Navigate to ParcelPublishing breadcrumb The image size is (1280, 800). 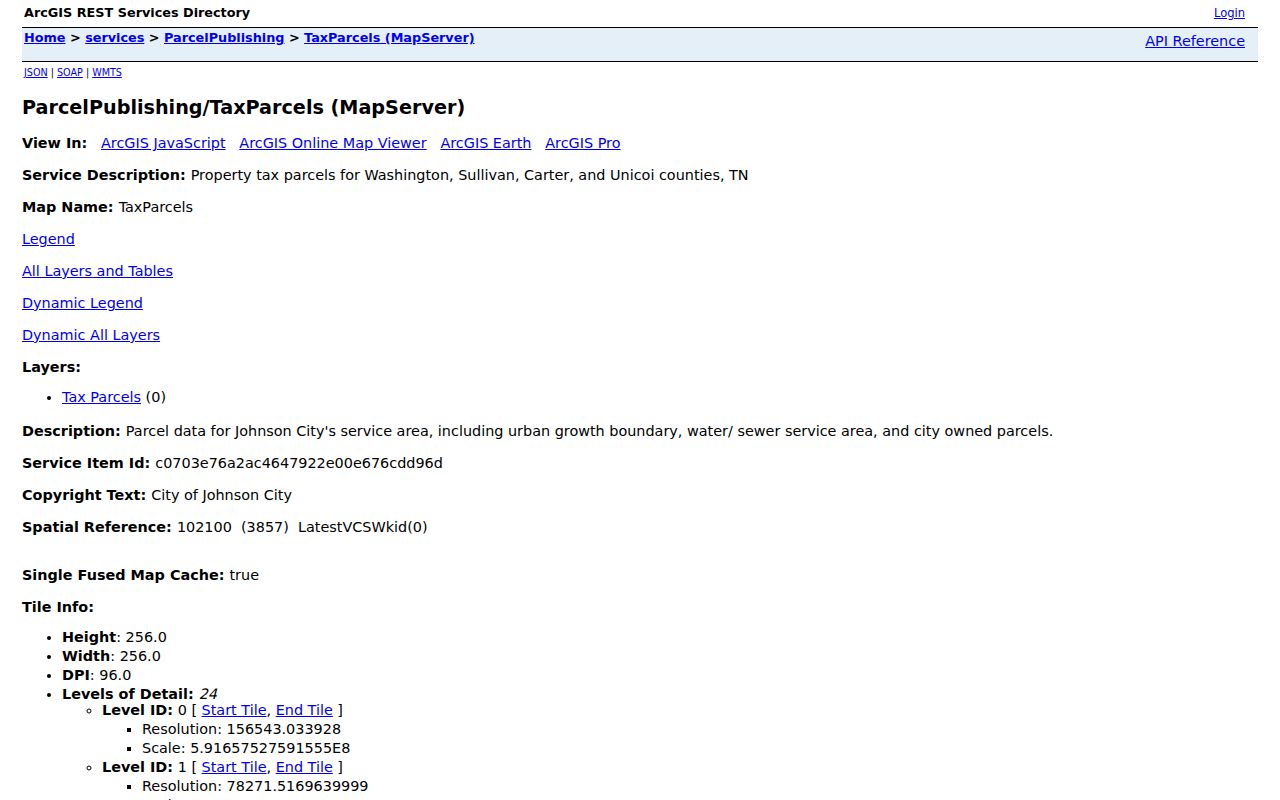pos(224,38)
